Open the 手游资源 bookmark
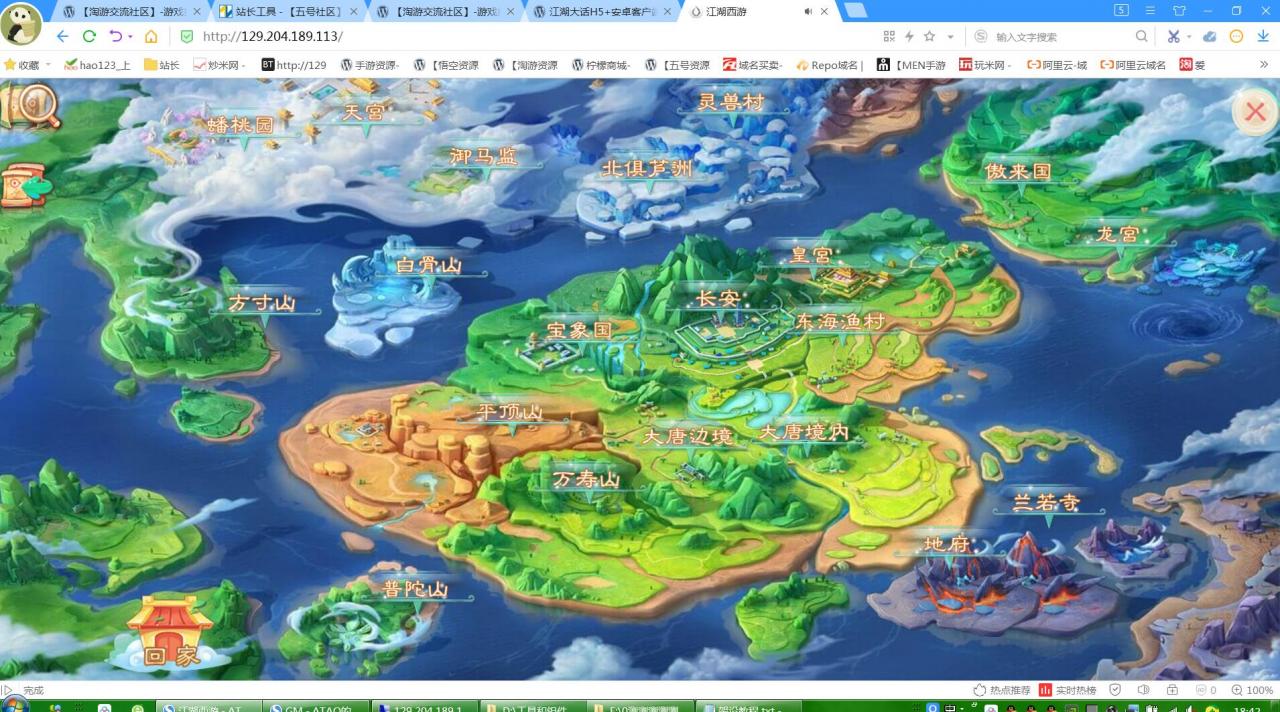Viewport: 1280px width, 712px height. coord(370,65)
